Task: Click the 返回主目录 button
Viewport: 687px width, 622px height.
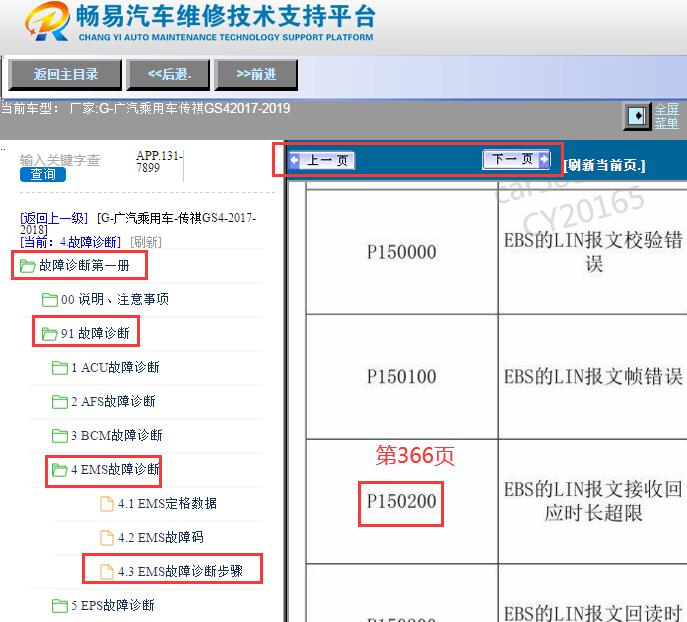Action: click(x=65, y=75)
